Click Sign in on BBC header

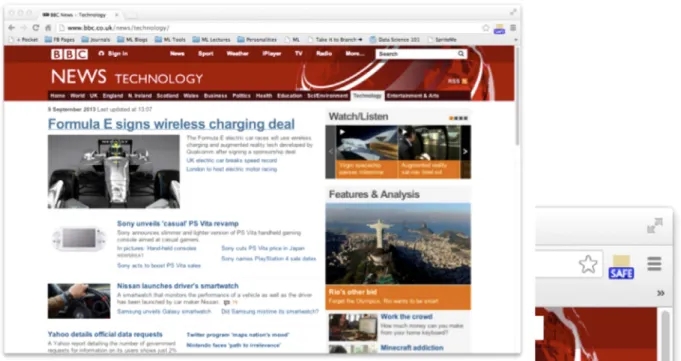(113, 53)
